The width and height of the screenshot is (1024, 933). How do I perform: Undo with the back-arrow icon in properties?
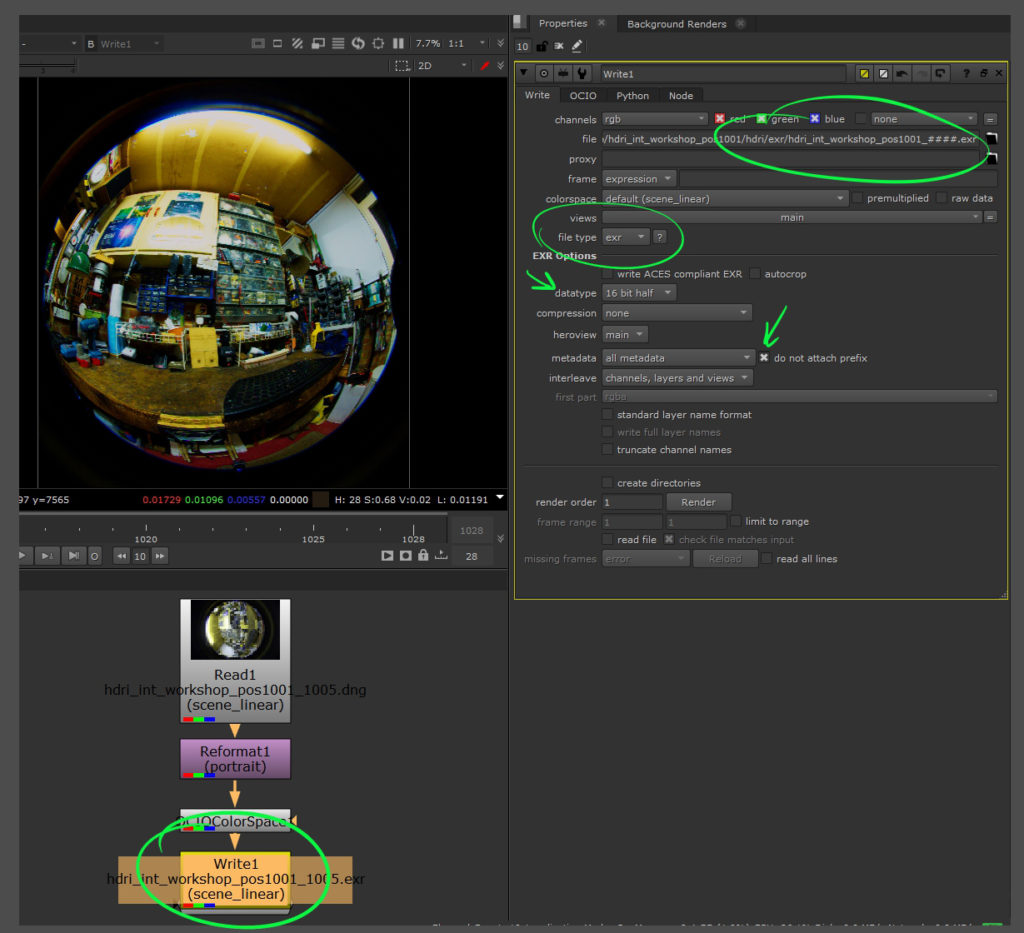(x=903, y=72)
